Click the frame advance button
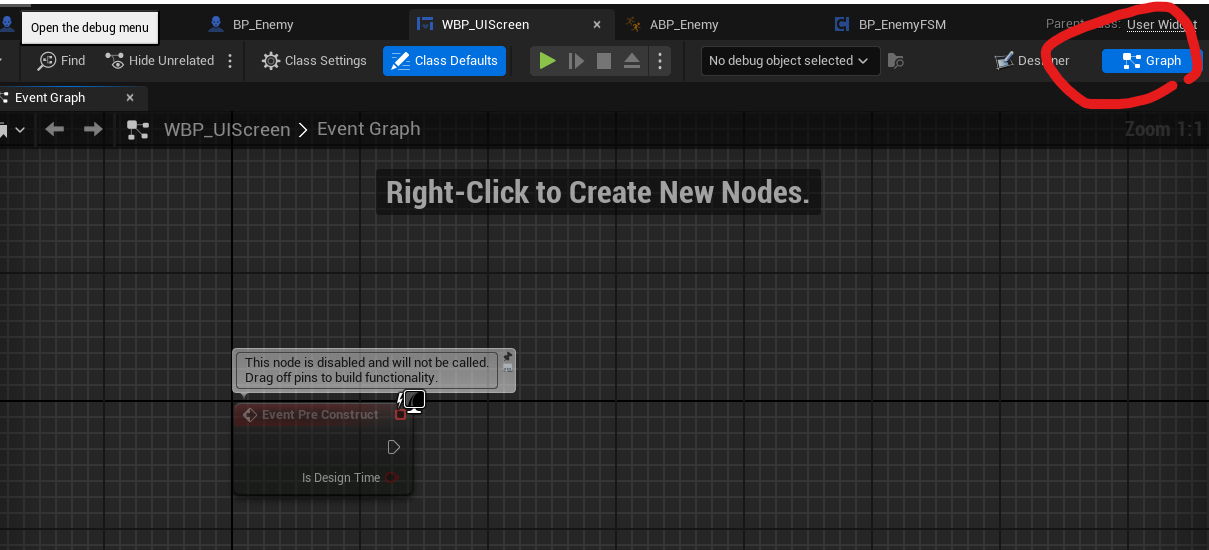This screenshot has width=1209, height=550. [x=576, y=61]
